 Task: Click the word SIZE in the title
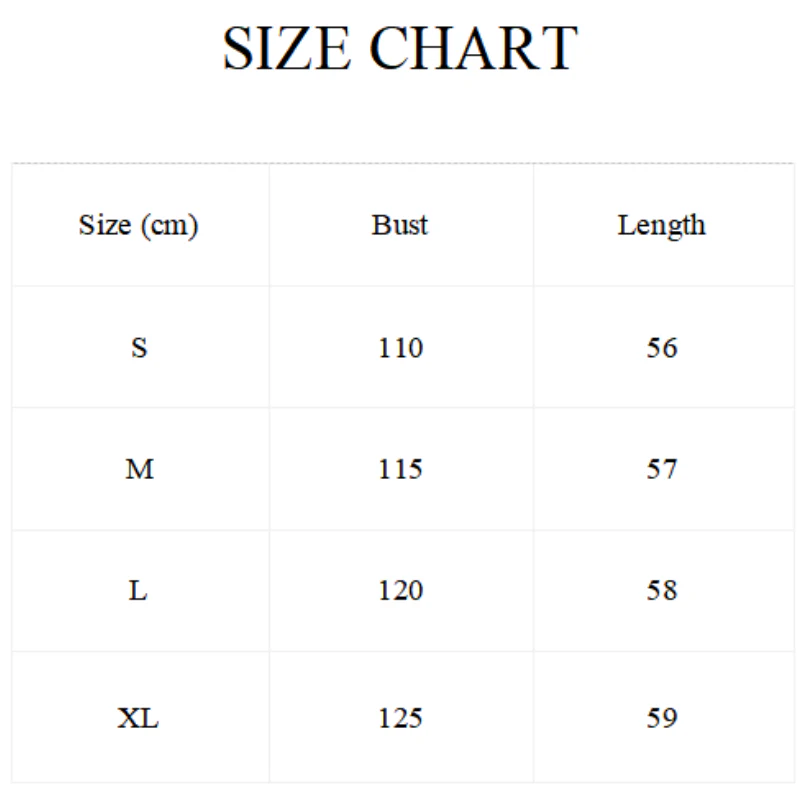pyautogui.click(x=287, y=48)
